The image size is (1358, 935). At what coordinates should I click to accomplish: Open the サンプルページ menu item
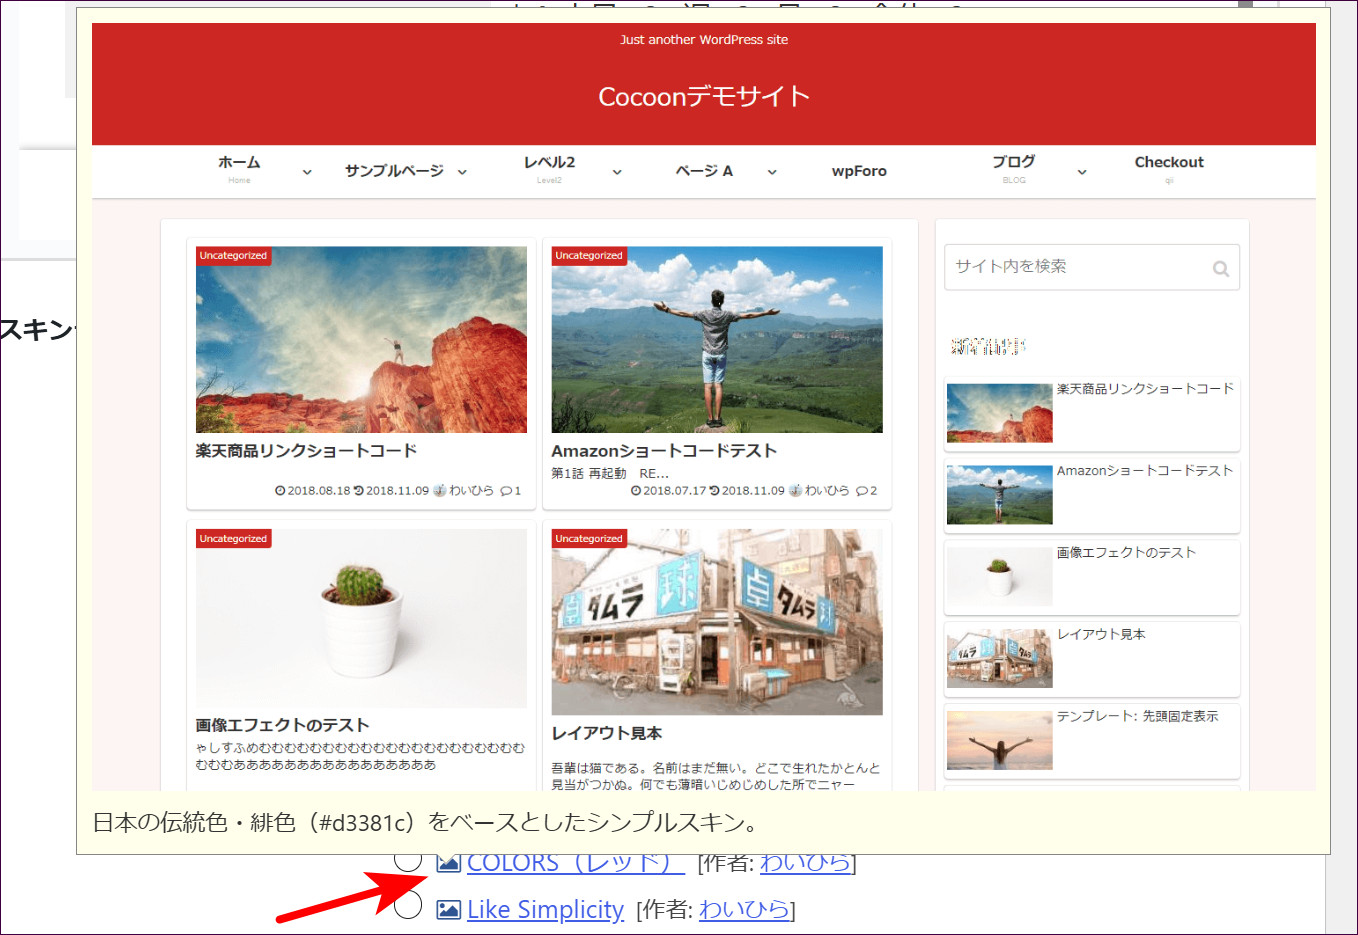[x=394, y=171]
